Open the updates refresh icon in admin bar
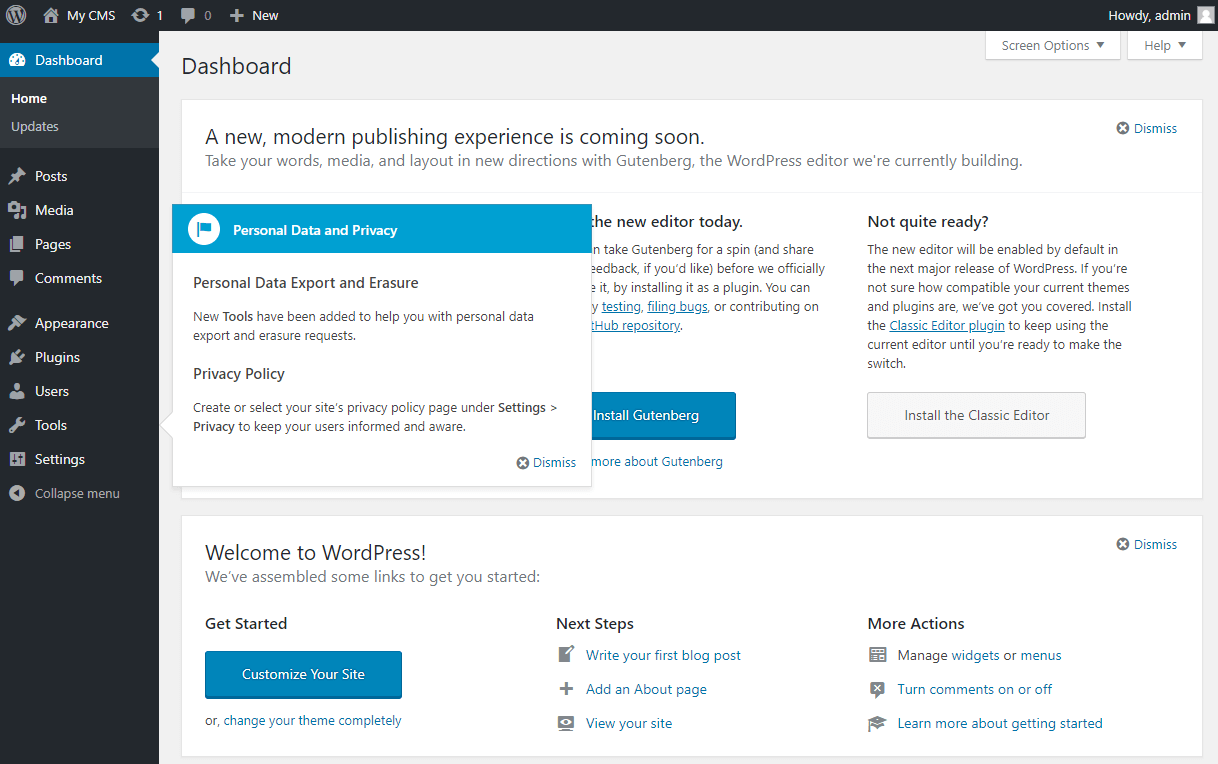 (x=140, y=15)
